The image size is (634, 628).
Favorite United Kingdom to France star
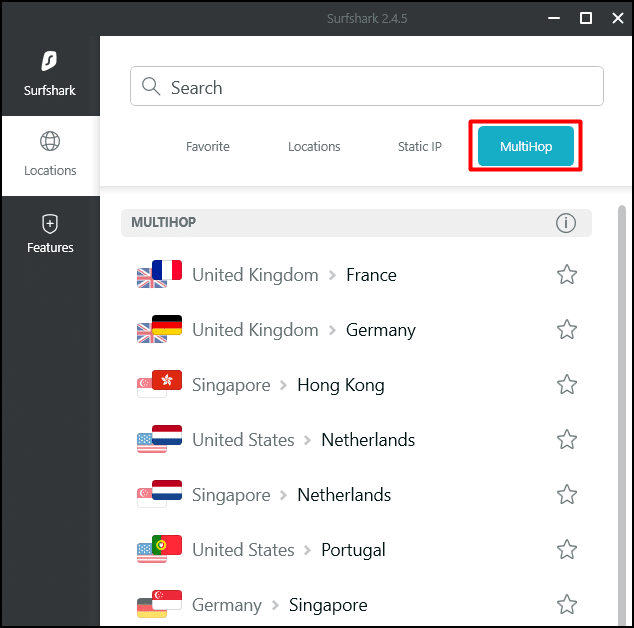point(567,275)
